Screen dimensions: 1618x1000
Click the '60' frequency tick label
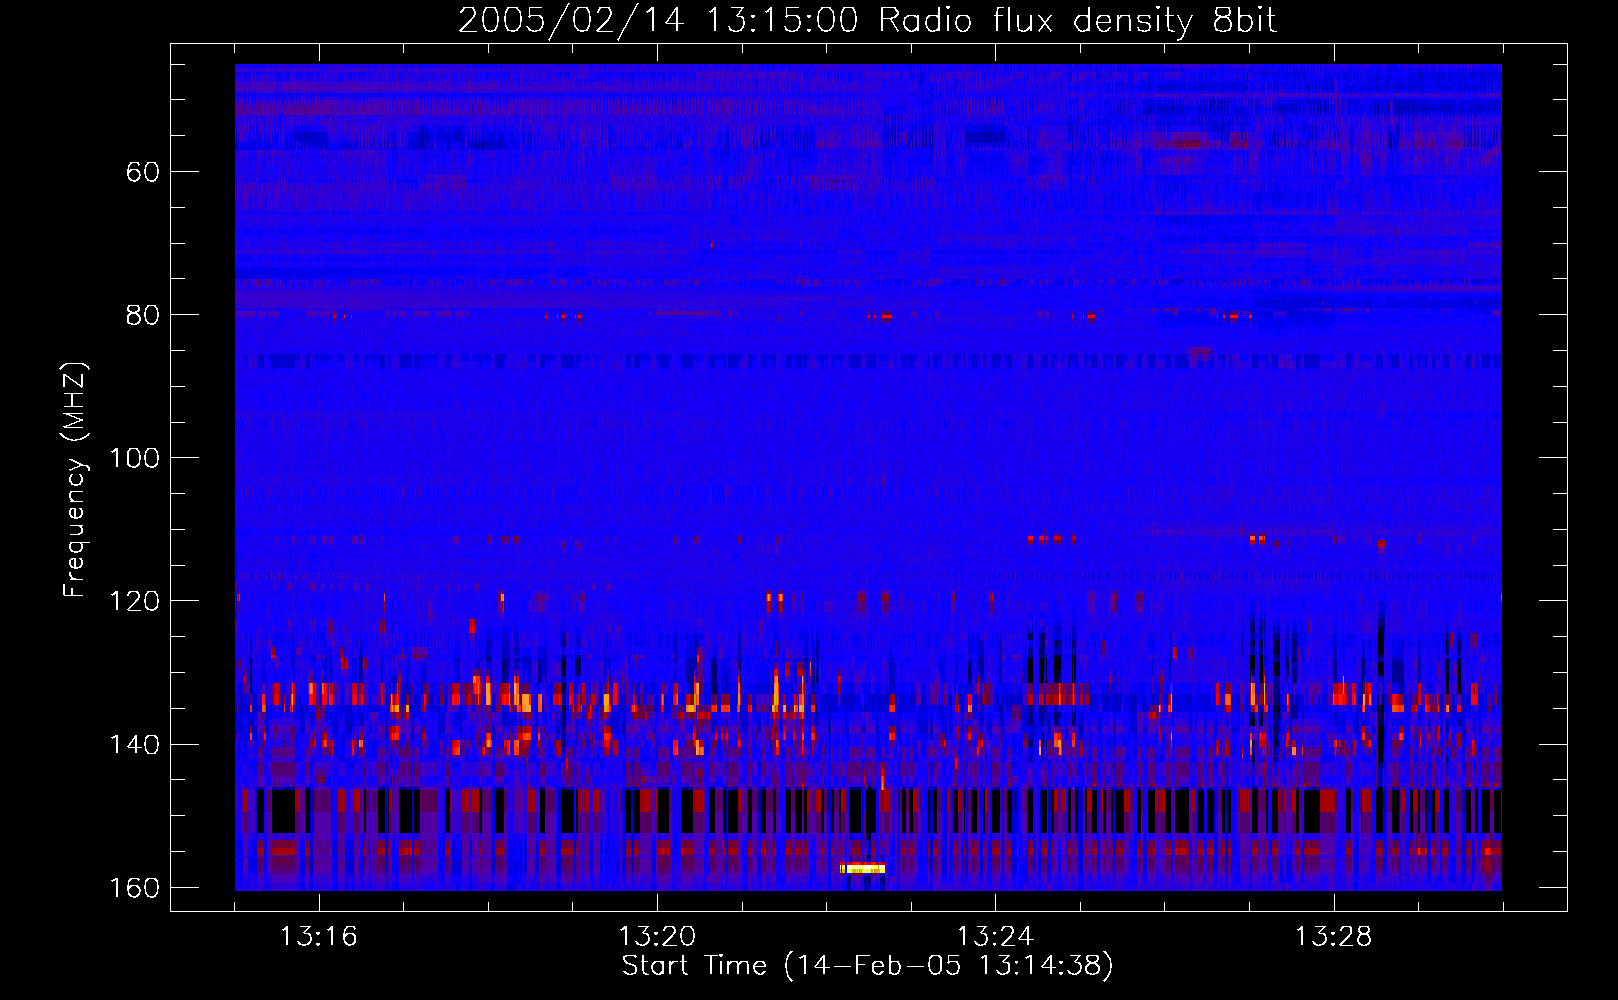click(143, 172)
